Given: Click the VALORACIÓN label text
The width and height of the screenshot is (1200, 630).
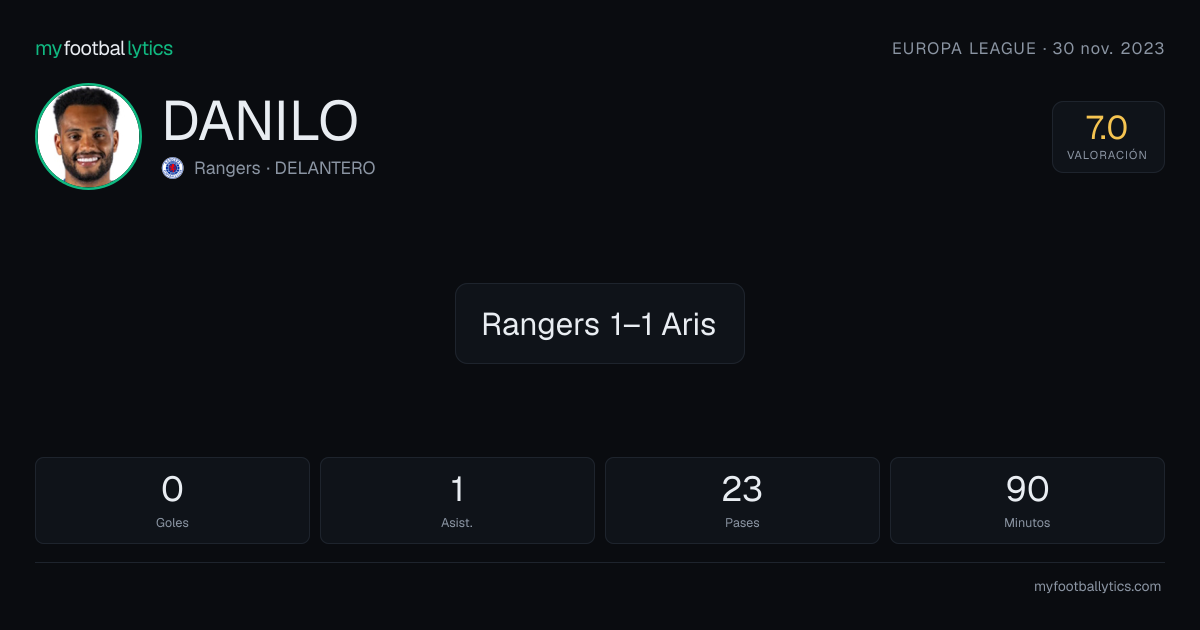Looking at the screenshot, I should [x=1107, y=155].
